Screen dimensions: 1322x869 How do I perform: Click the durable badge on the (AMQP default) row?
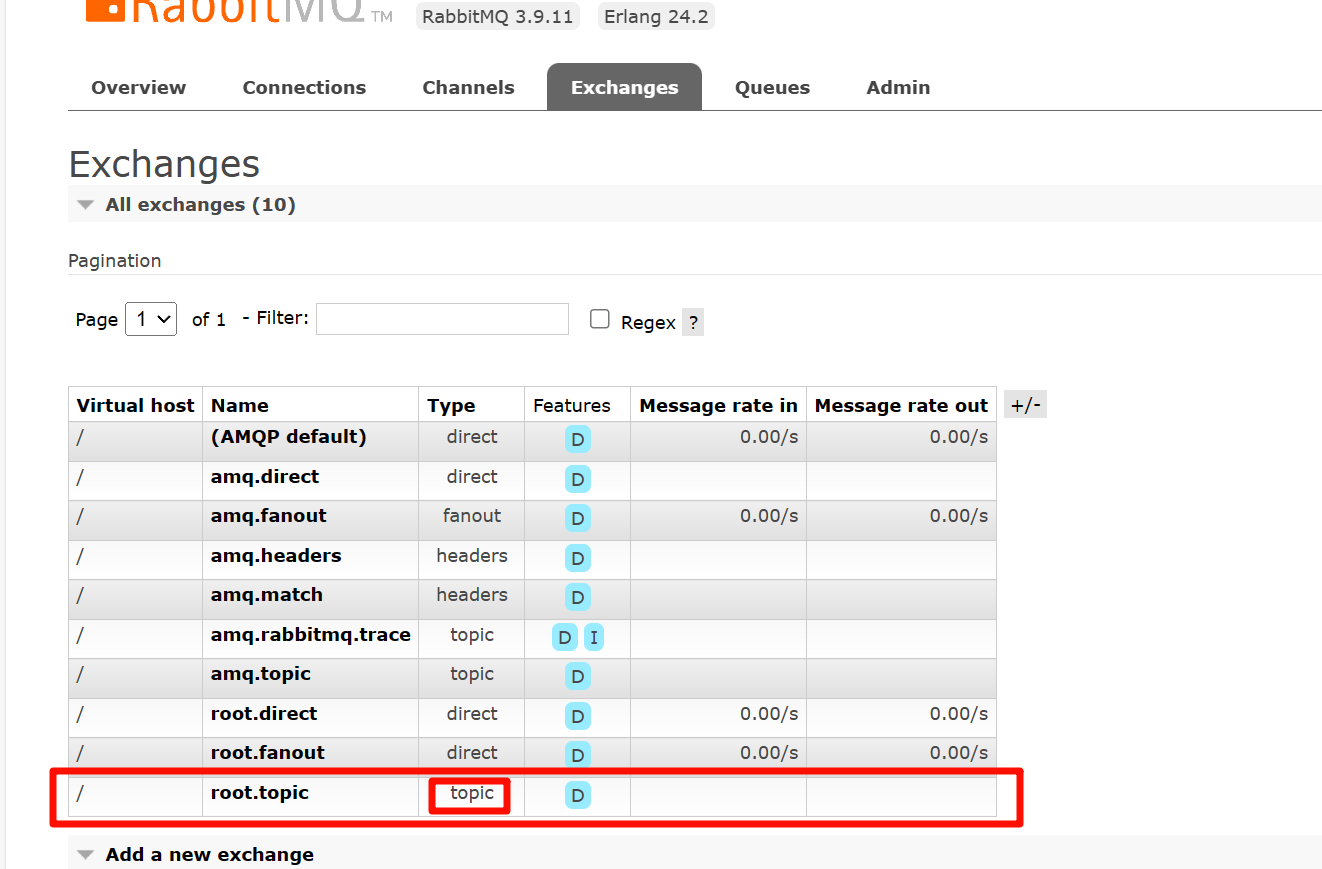577,439
